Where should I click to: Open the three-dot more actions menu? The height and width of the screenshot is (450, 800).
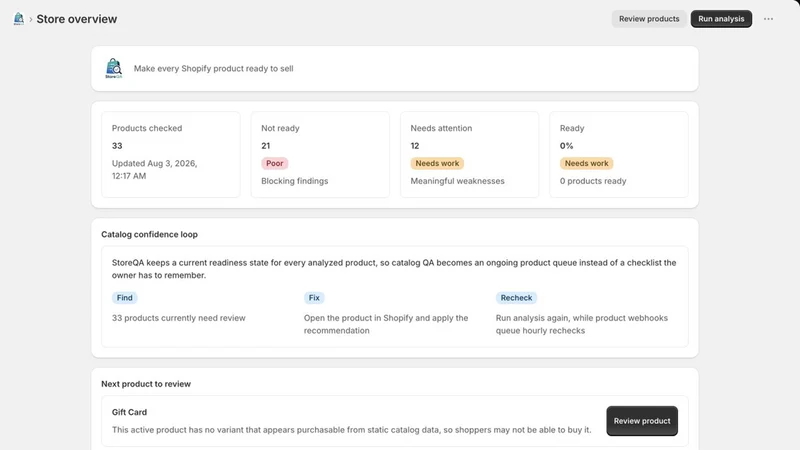point(768,19)
